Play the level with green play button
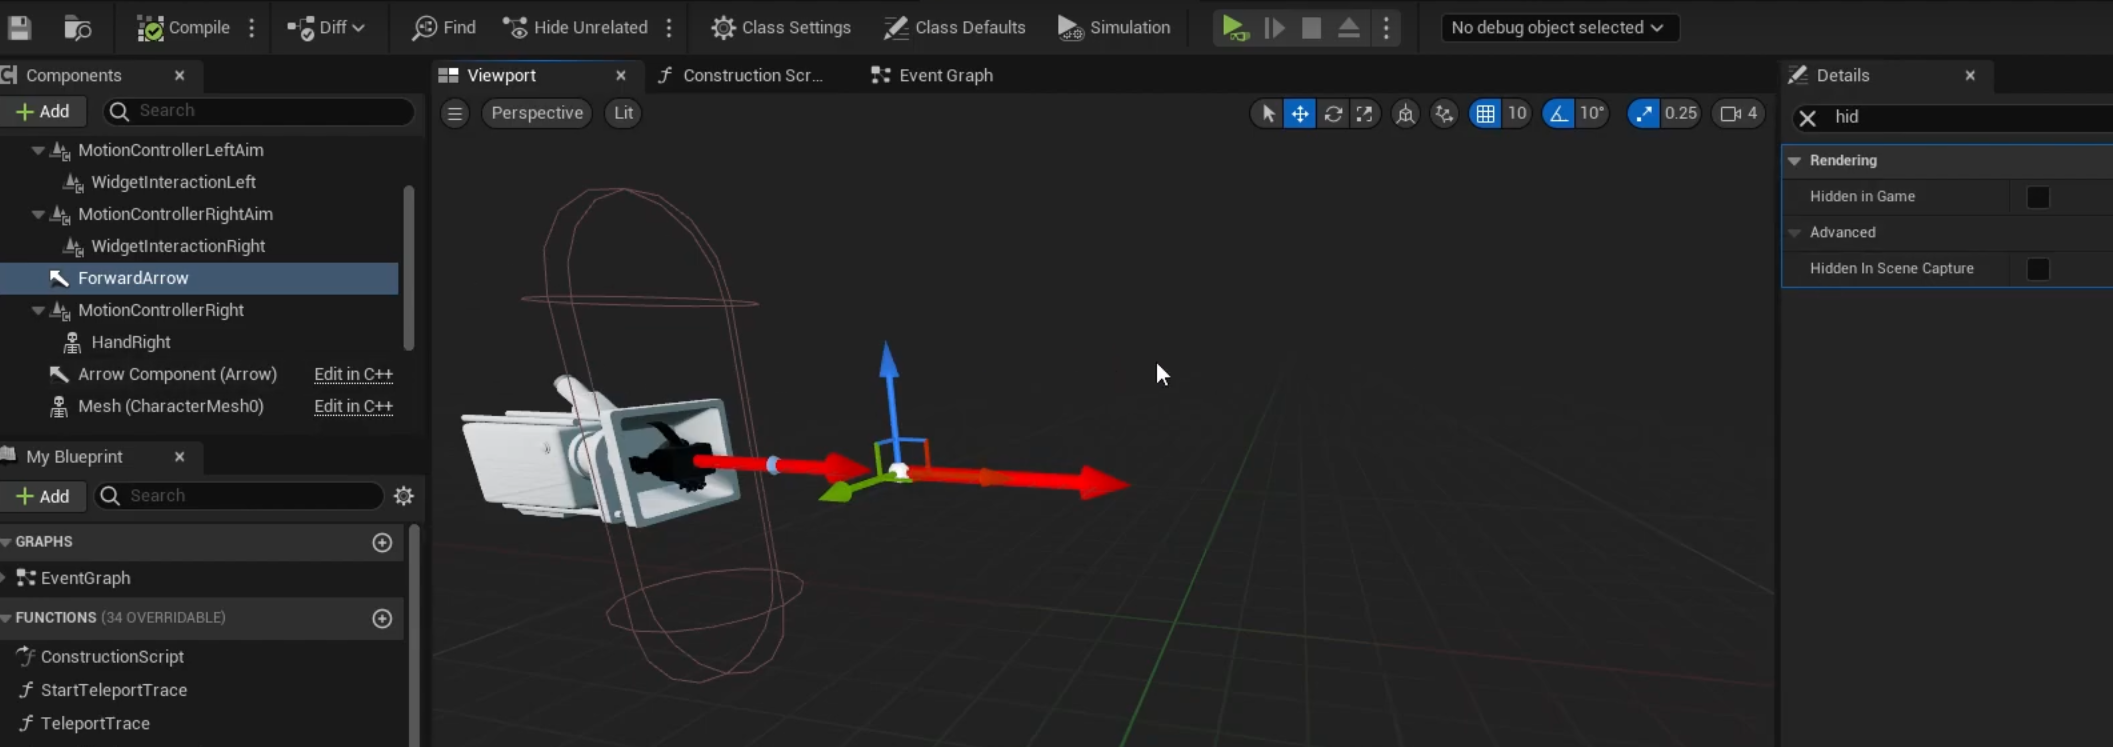 1235,27
